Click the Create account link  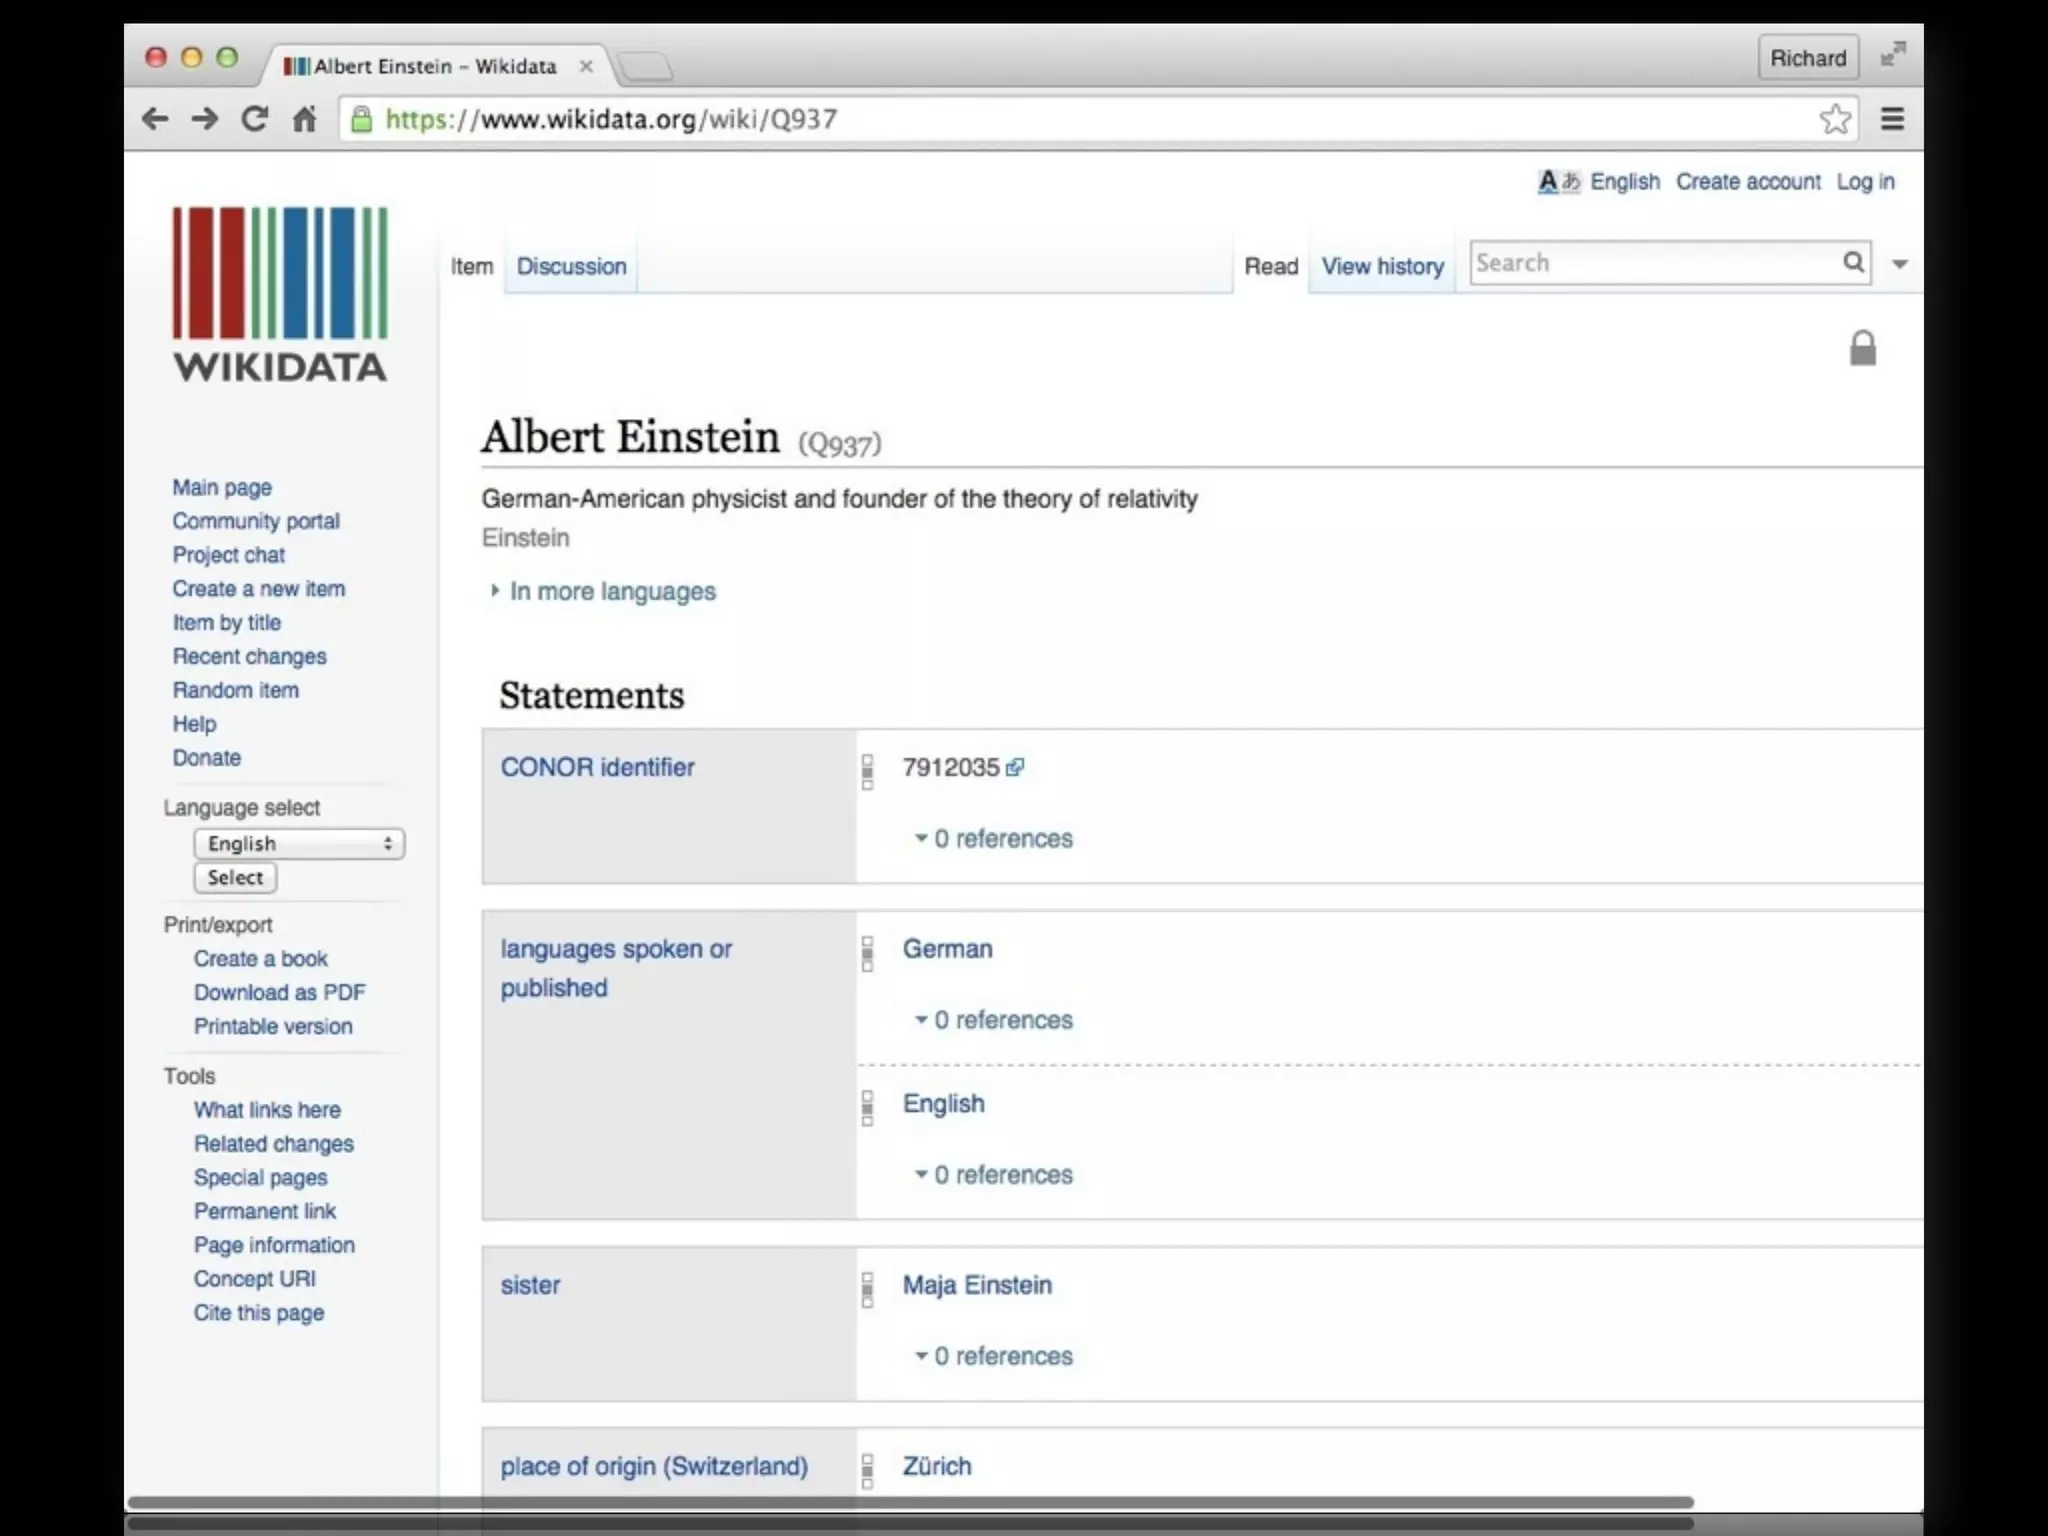(1748, 181)
